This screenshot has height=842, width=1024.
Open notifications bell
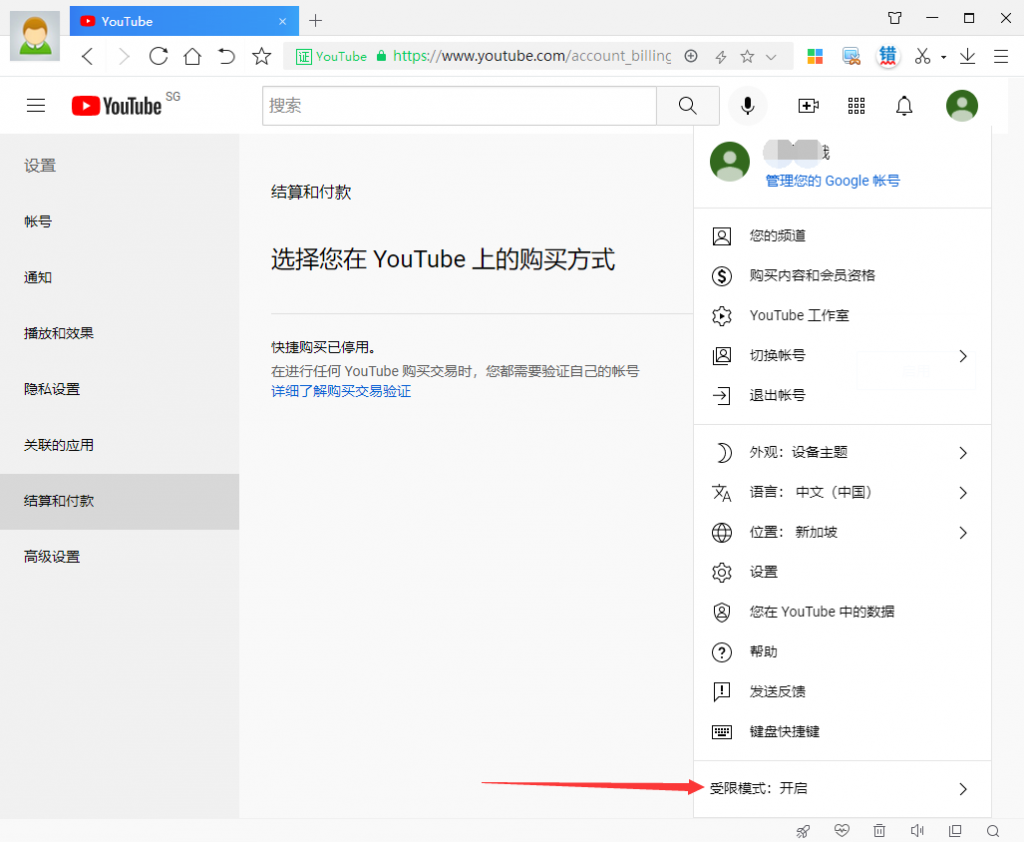(904, 105)
